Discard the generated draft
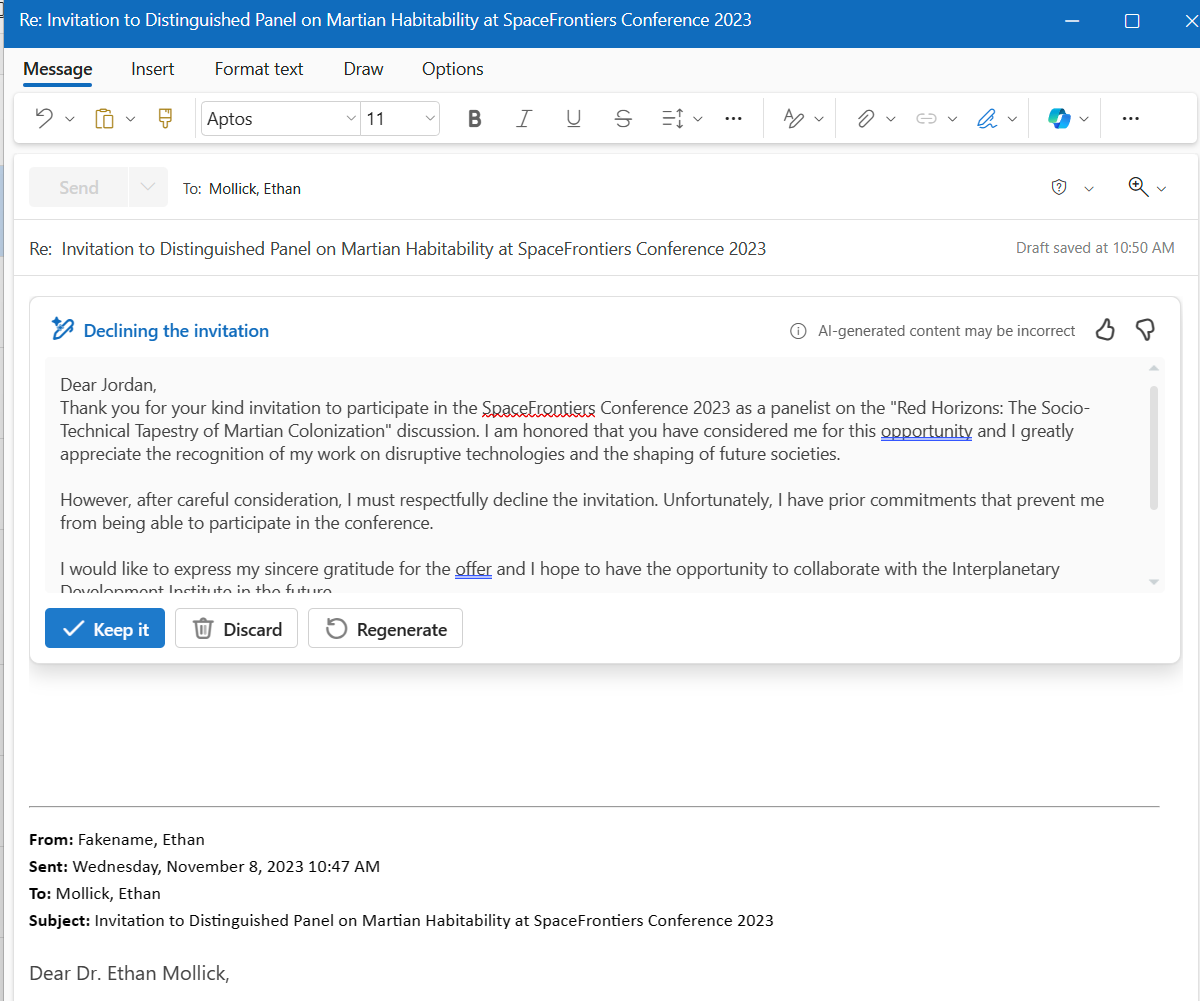 236,629
